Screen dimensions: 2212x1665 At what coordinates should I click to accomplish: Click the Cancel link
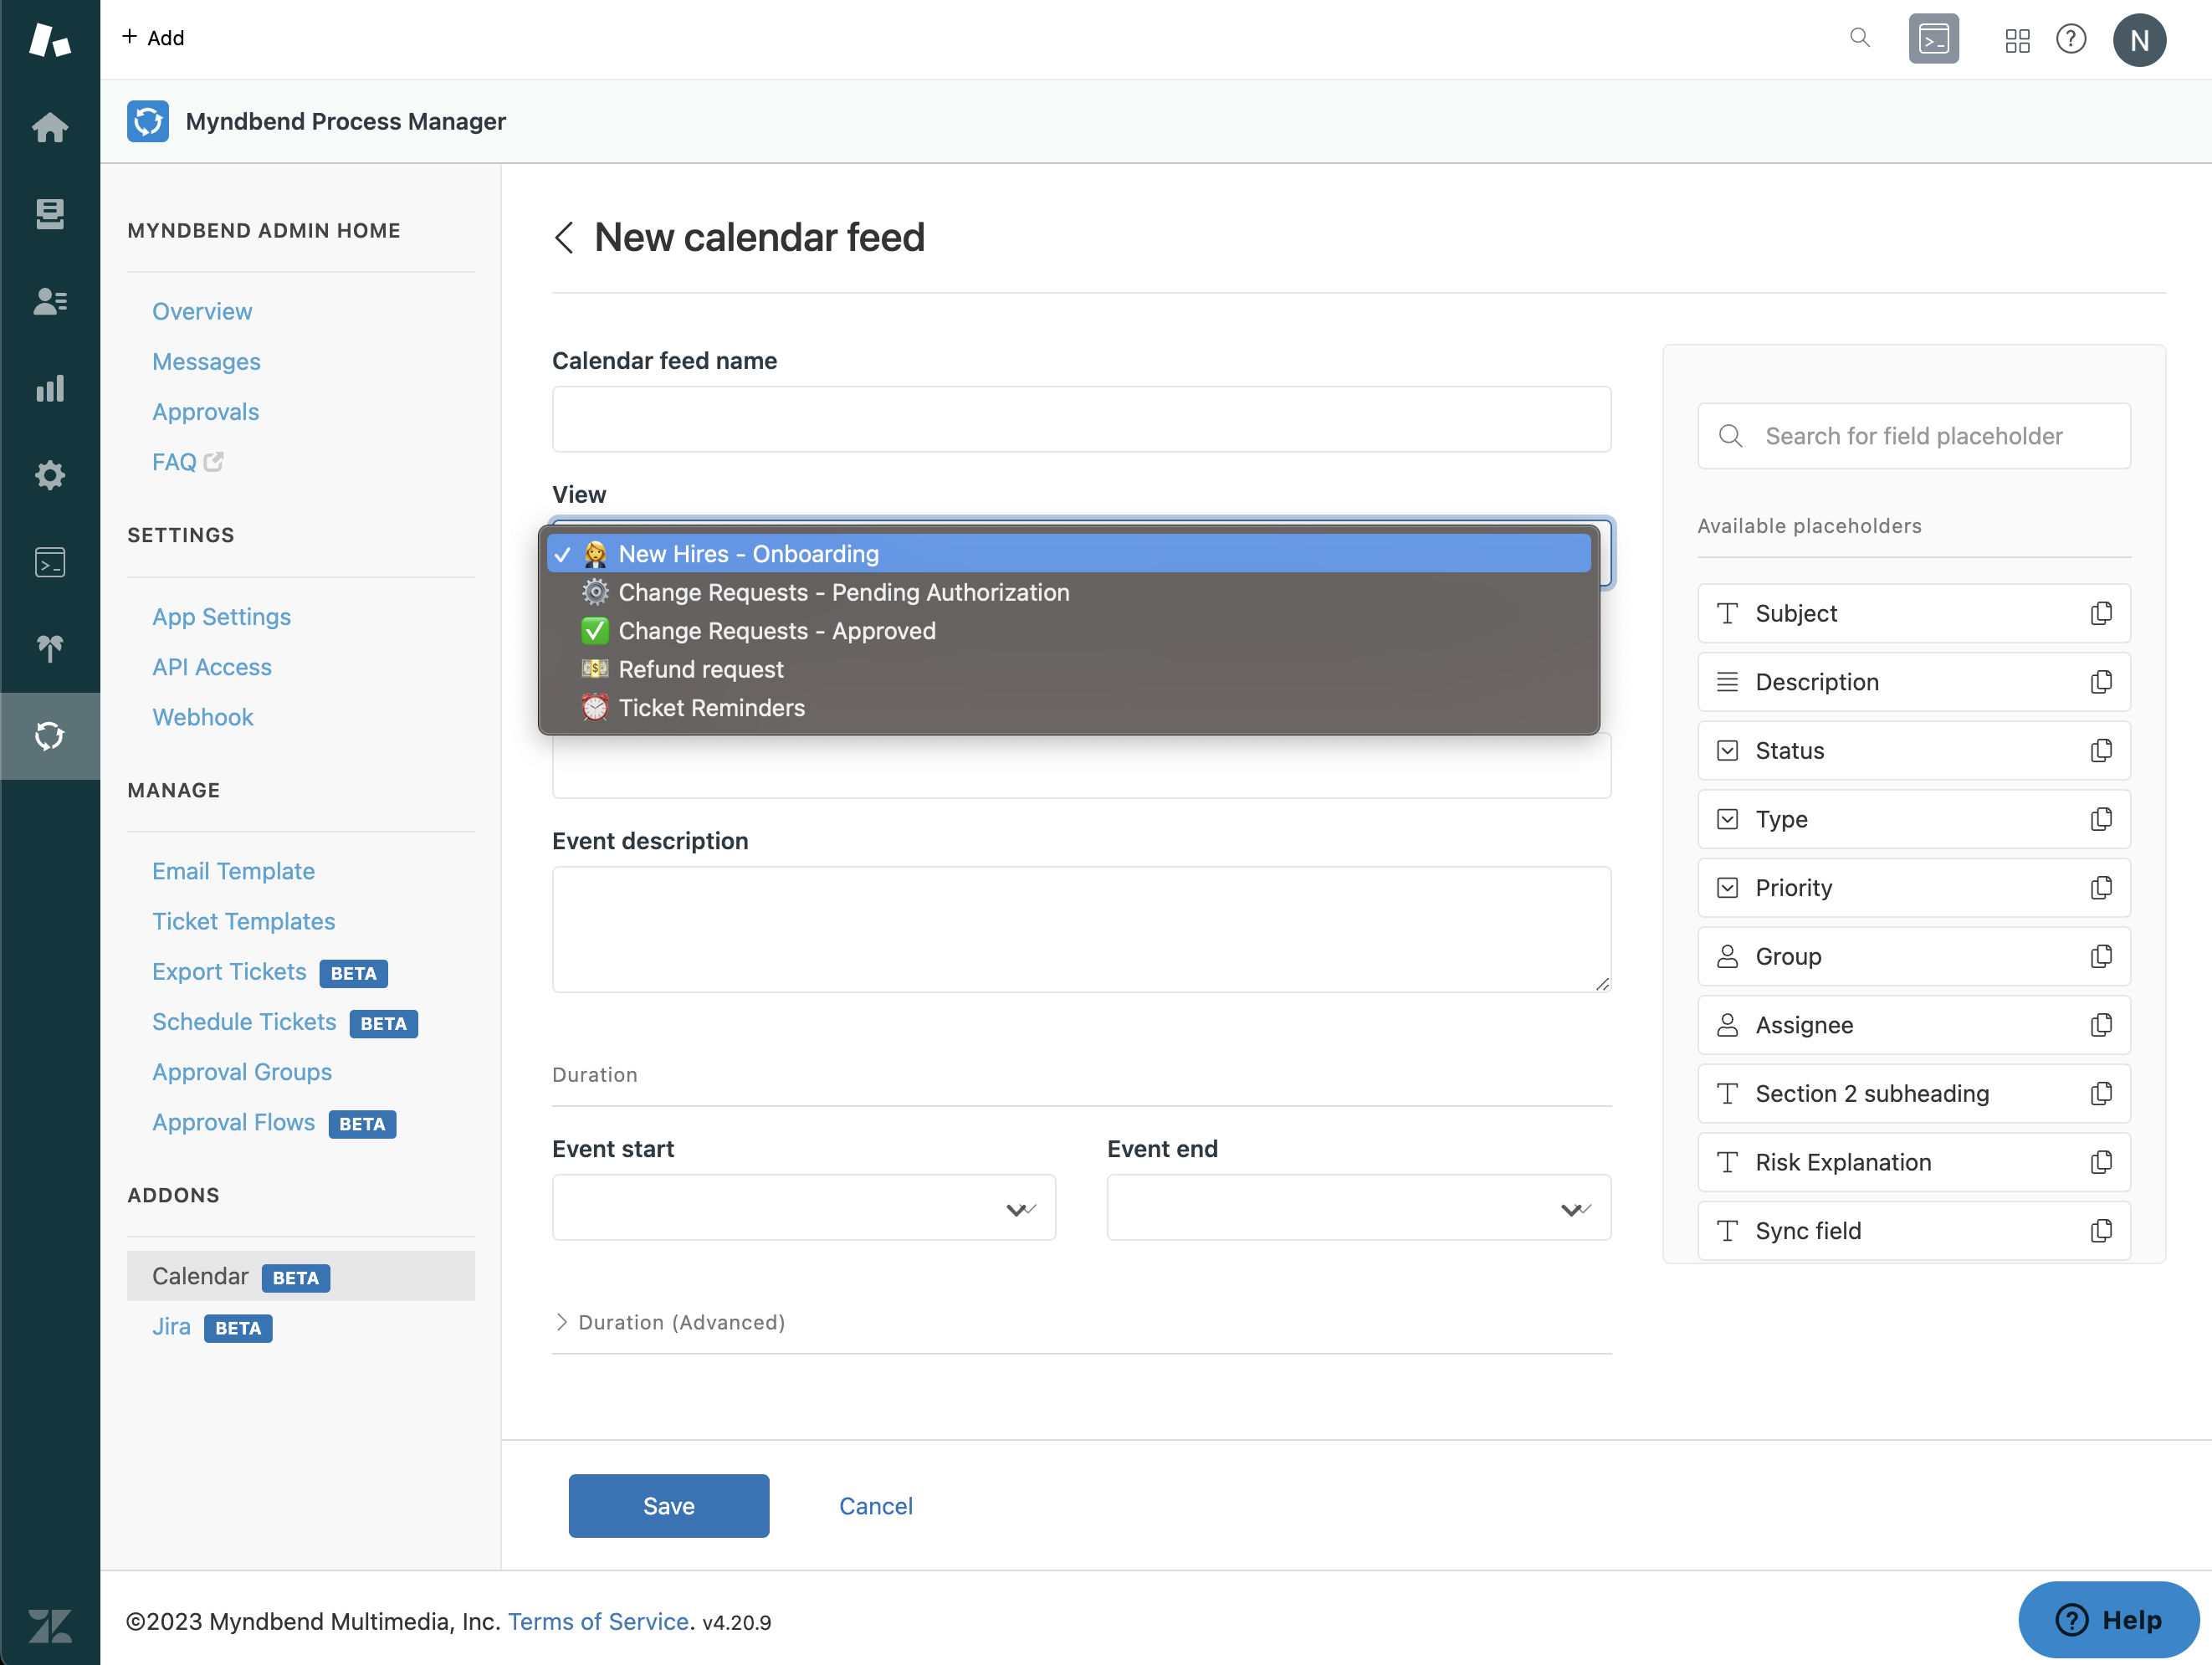[x=875, y=1506]
